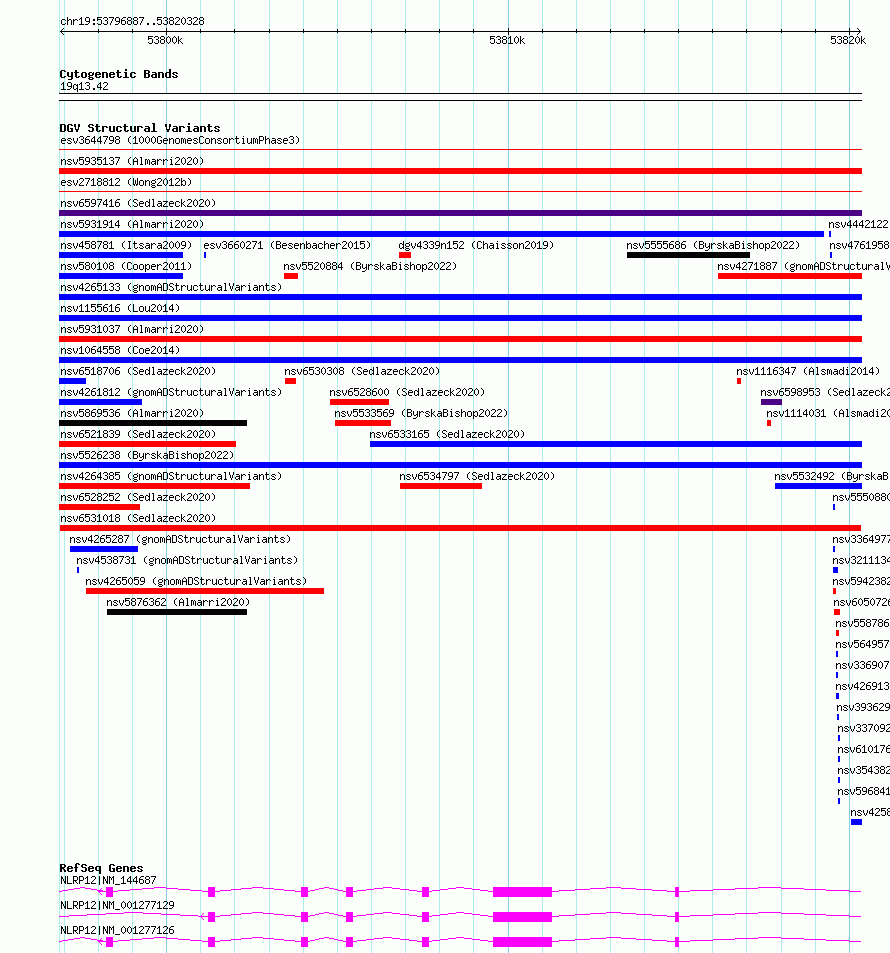The image size is (890, 953).
Task: Select the blue bar under nsv458781 Itsara2009
Action: [121, 255]
